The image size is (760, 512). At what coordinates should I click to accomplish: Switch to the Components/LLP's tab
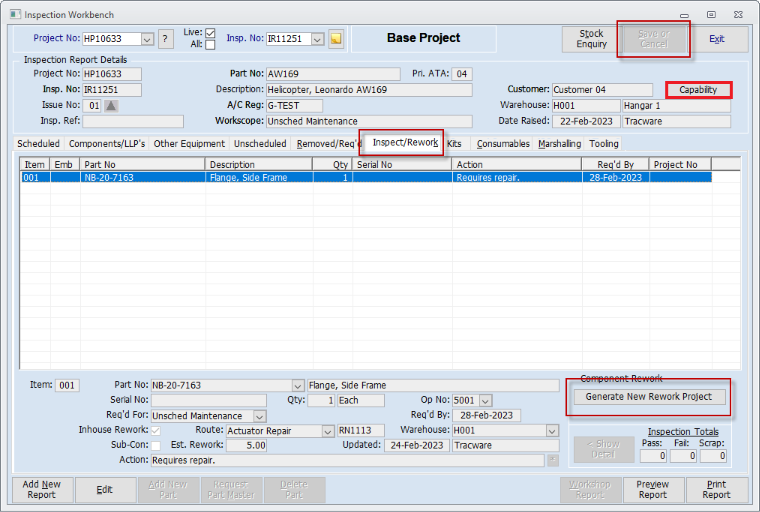[106, 144]
